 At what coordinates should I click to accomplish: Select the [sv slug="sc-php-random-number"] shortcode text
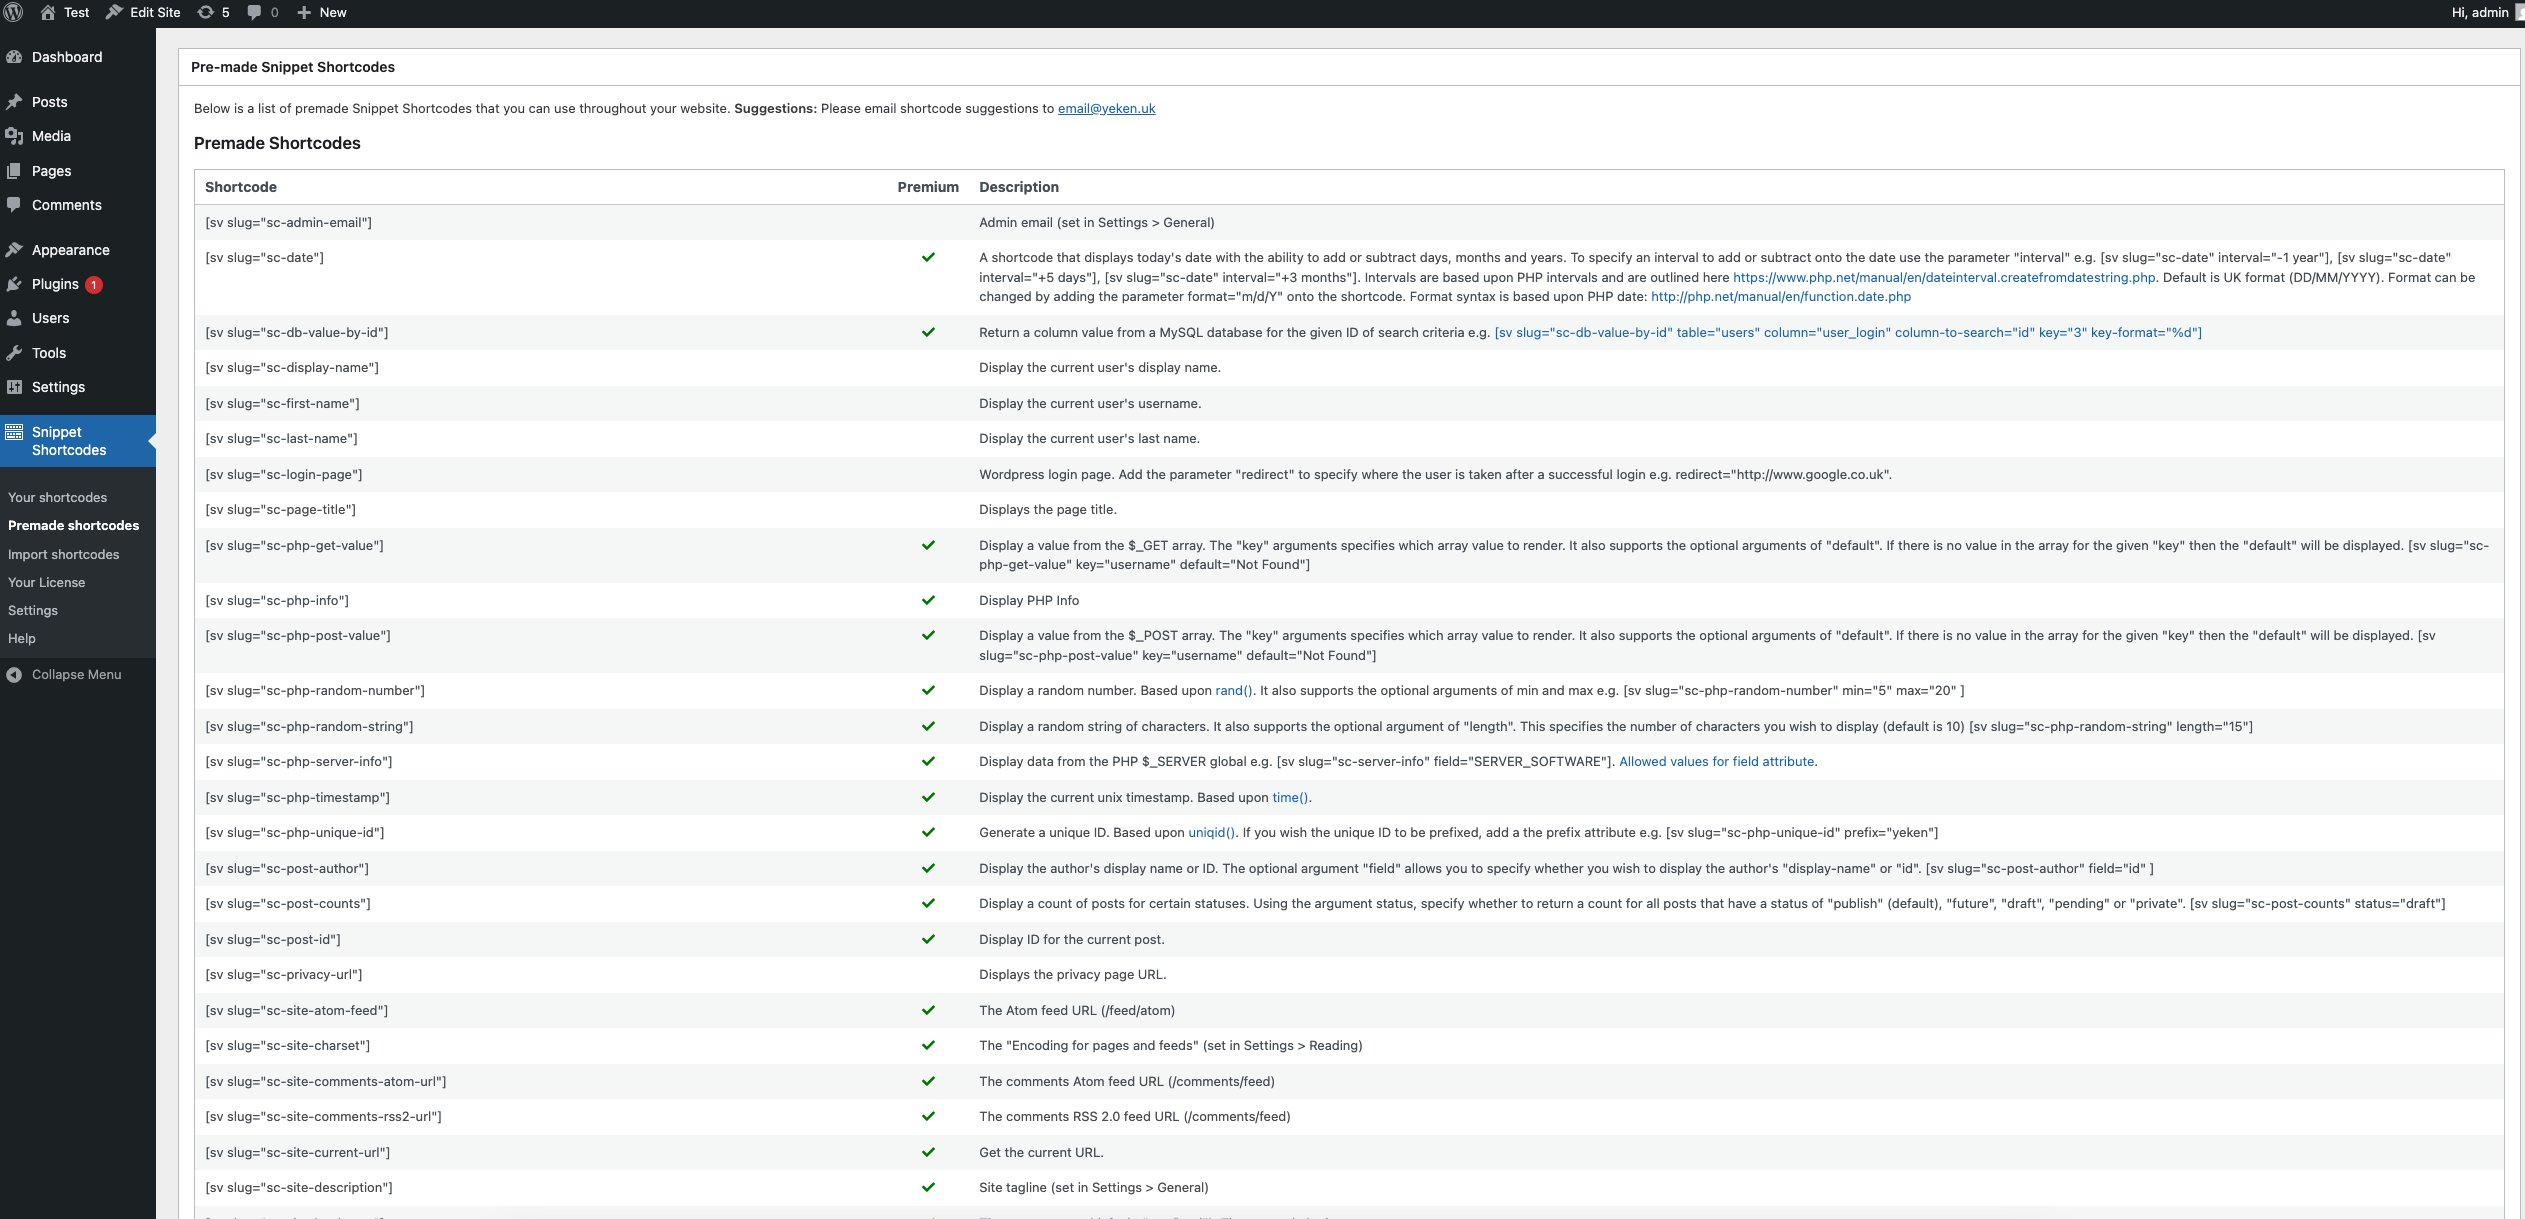click(315, 690)
